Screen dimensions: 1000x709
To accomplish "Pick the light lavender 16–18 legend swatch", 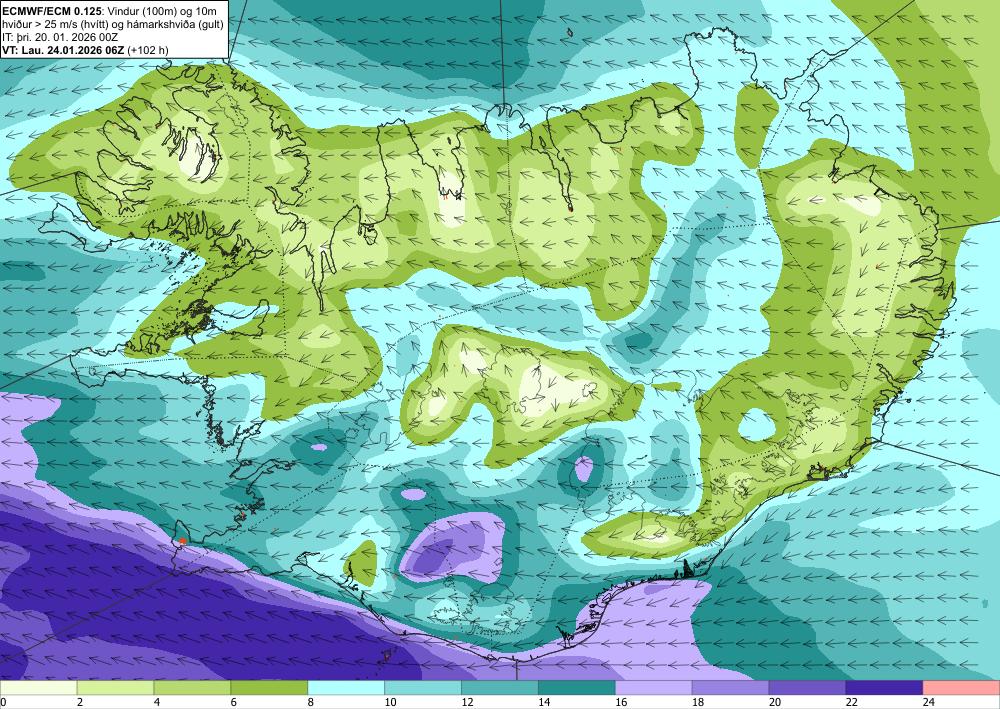I will (654, 688).
